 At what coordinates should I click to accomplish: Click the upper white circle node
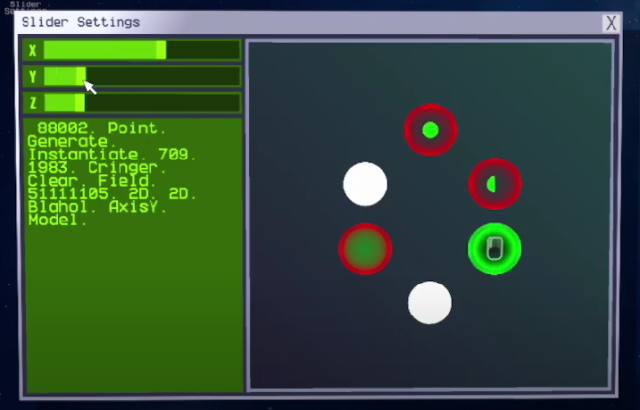pos(365,184)
